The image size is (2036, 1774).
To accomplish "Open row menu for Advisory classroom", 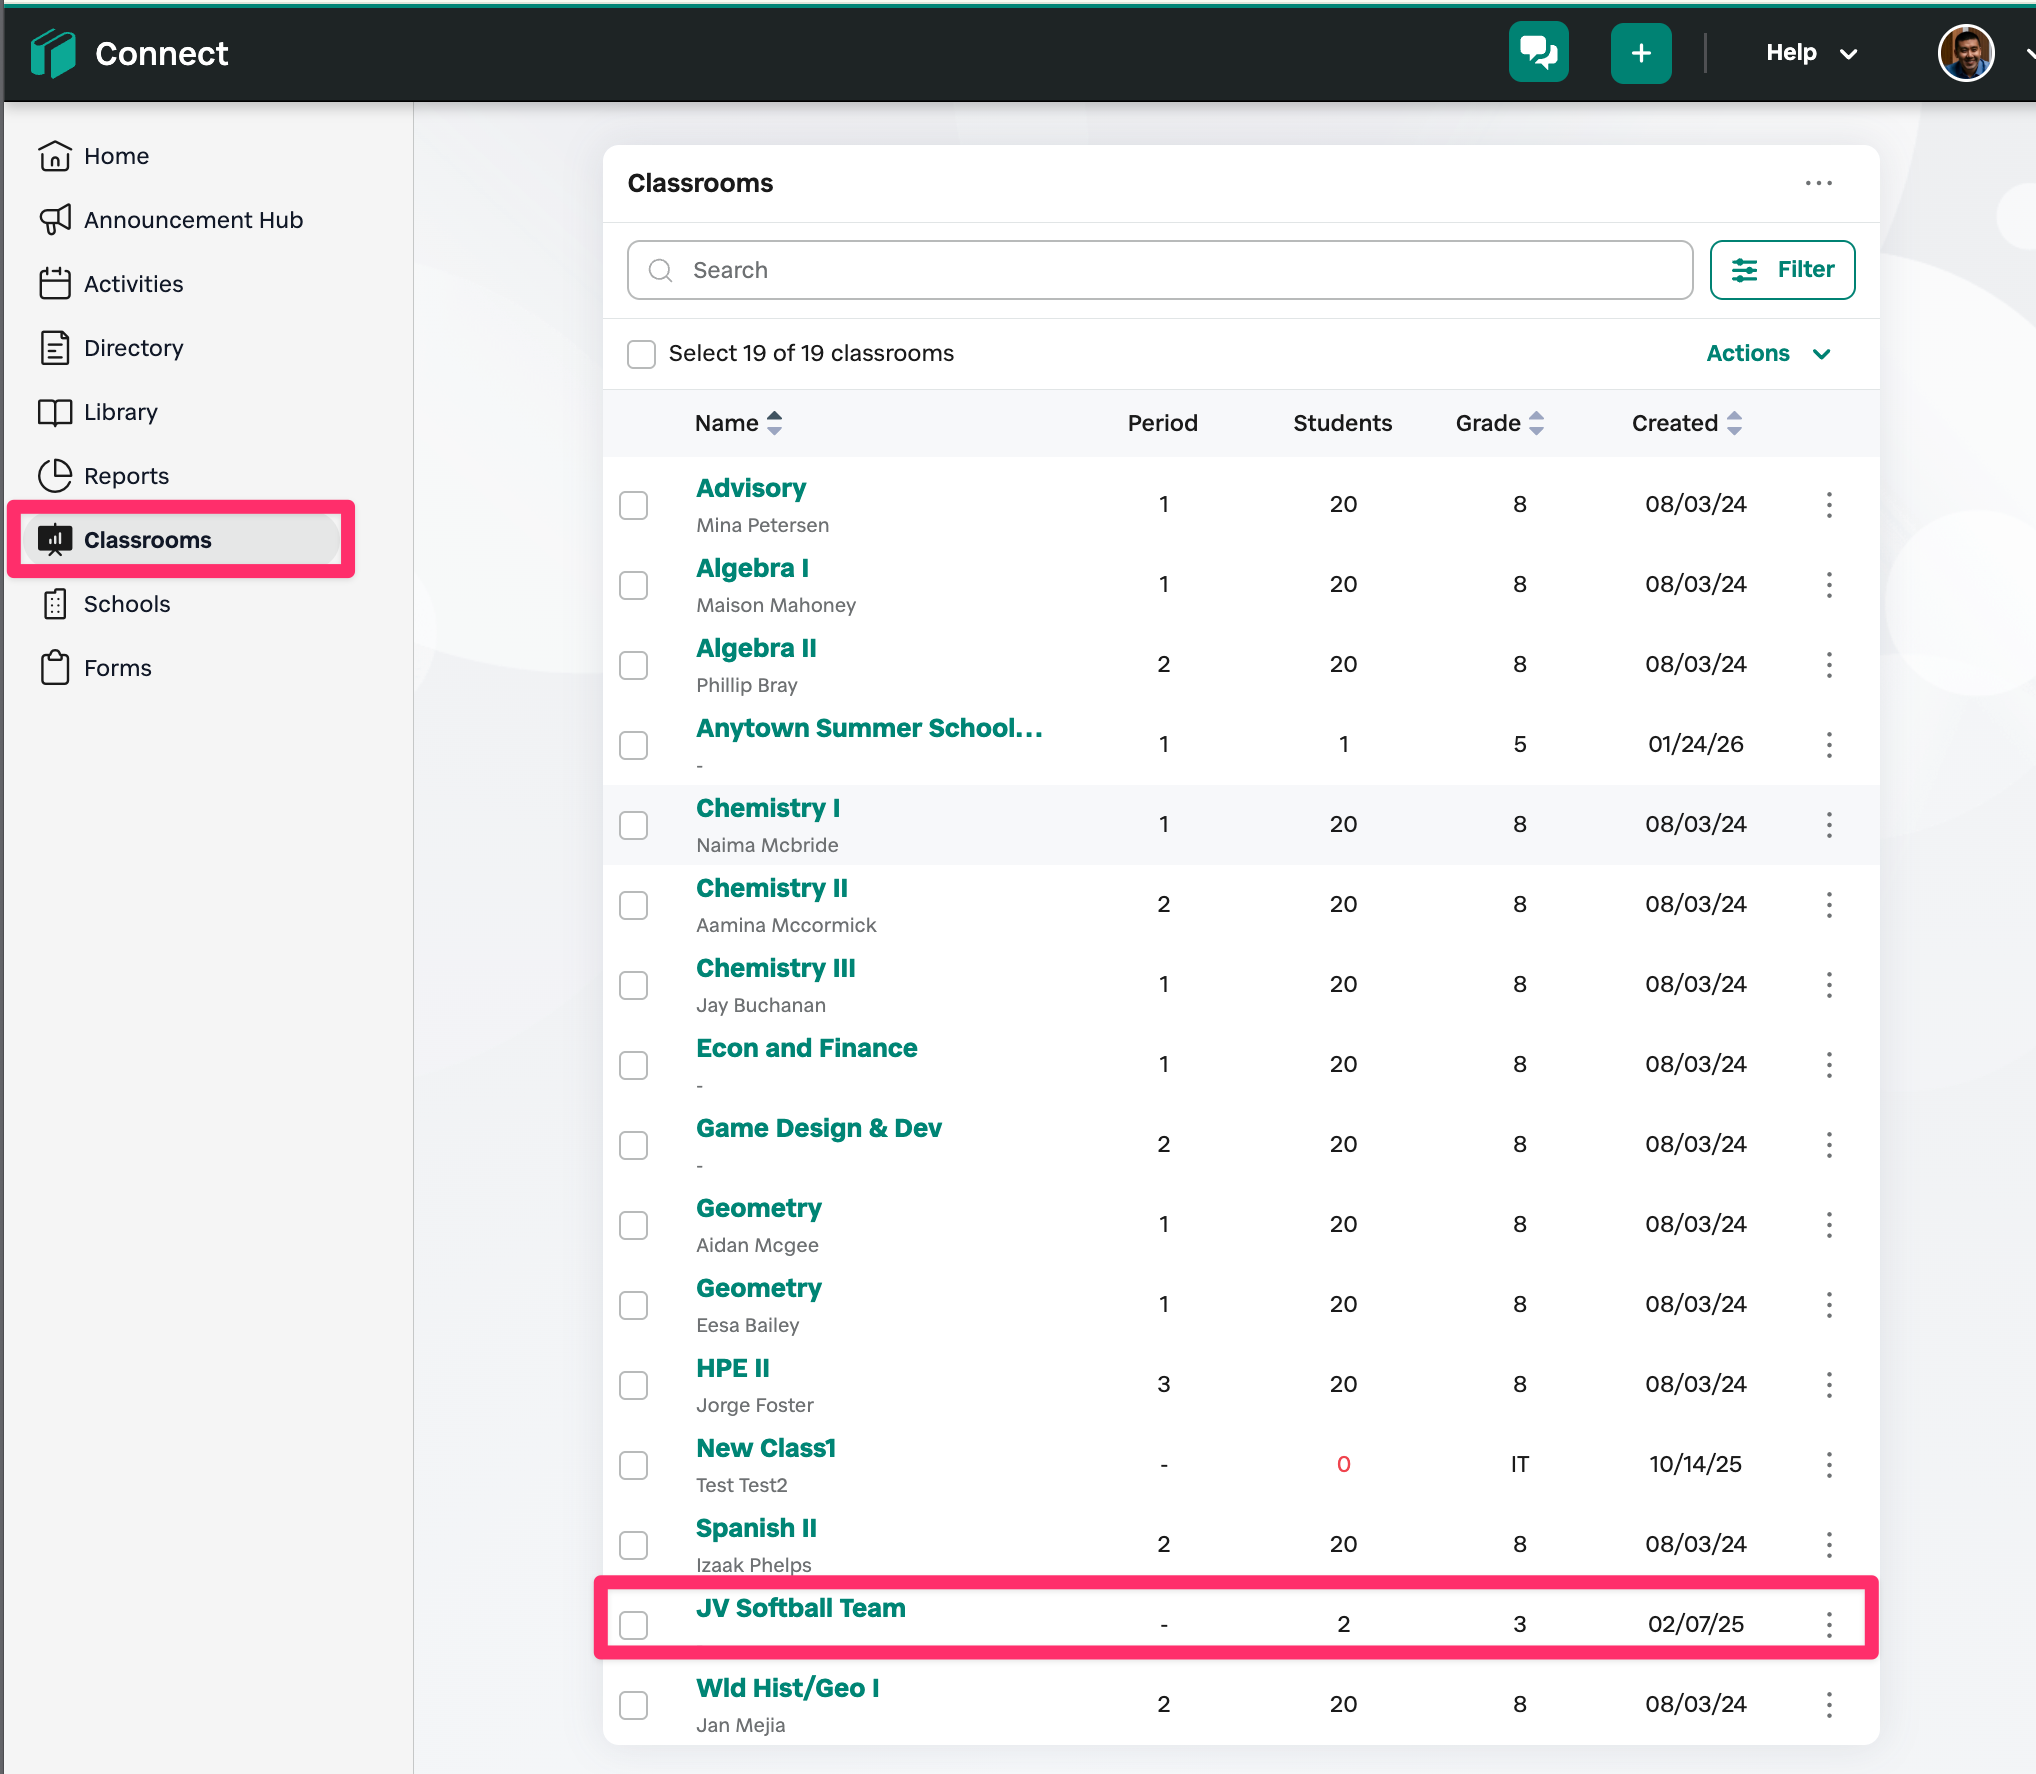I will coord(1829,504).
